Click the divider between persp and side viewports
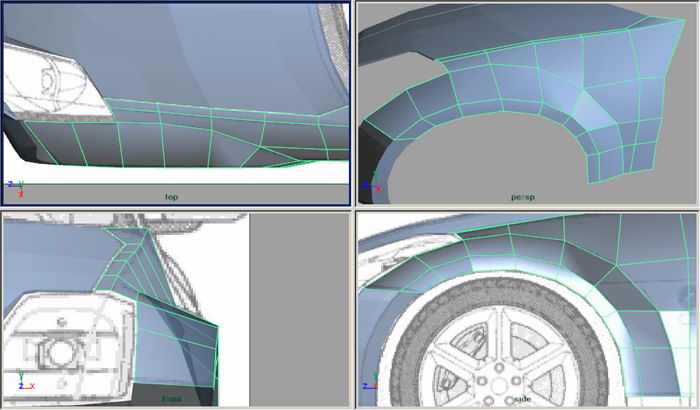Screen dimensions: 700x410 (527, 208)
